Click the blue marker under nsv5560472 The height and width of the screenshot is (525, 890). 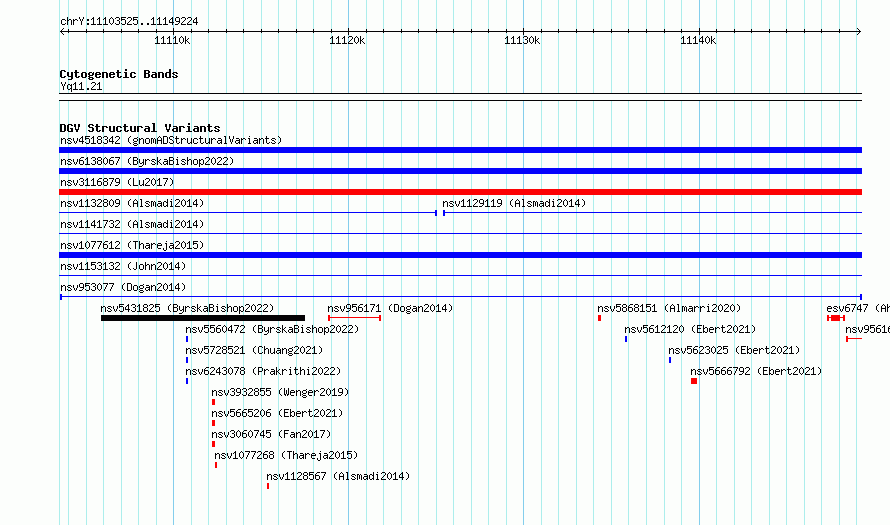(187, 339)
